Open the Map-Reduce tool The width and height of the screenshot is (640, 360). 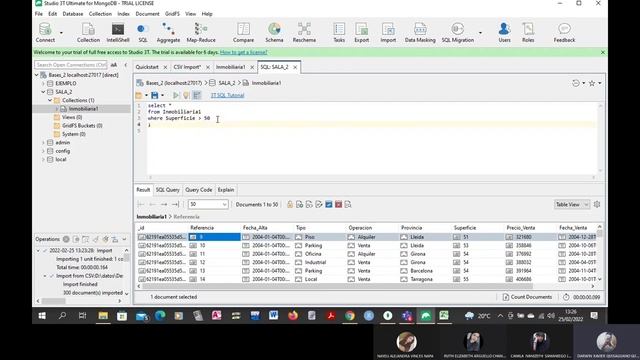[201, 33]
